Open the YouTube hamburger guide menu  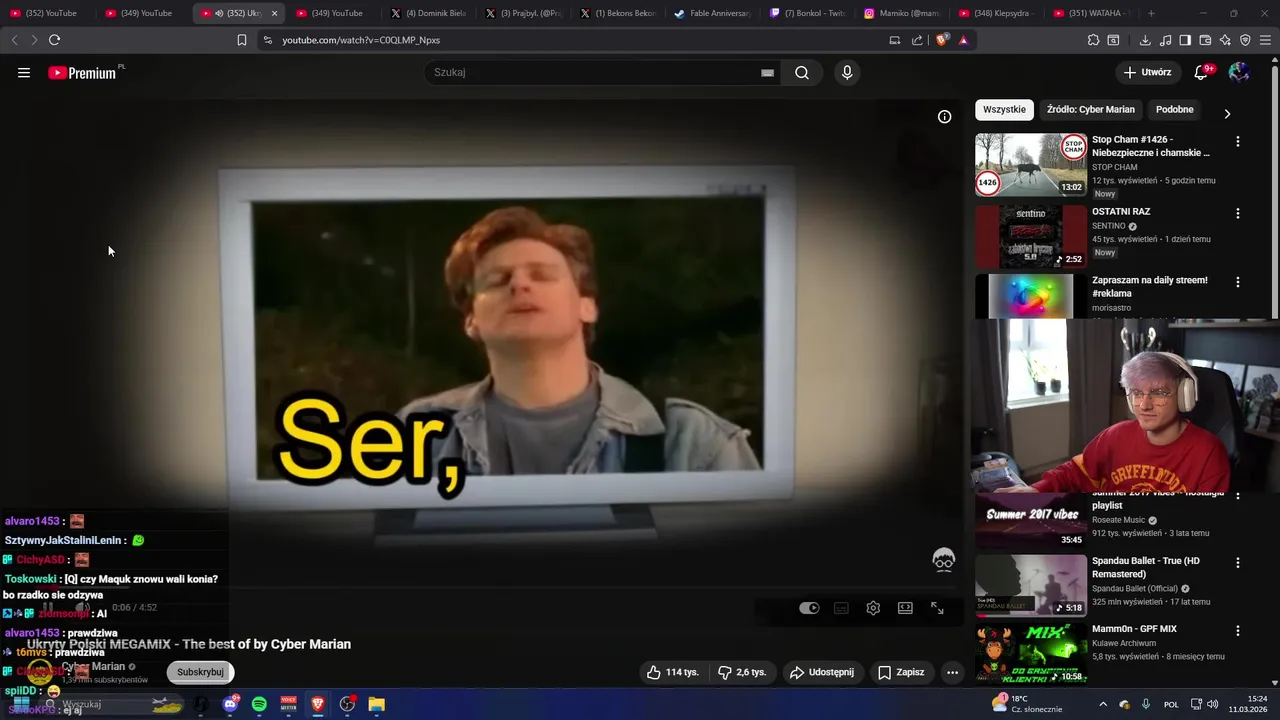tap(24, 73)
